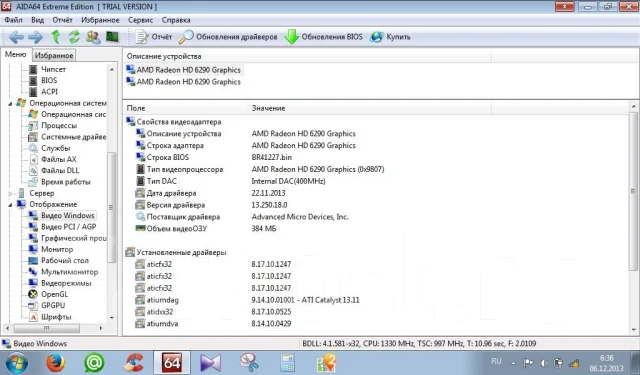The image size is (640, 375).
Task: Open Firefox from the taskbar
Action: pyautogui.click(x=56, y=363)
